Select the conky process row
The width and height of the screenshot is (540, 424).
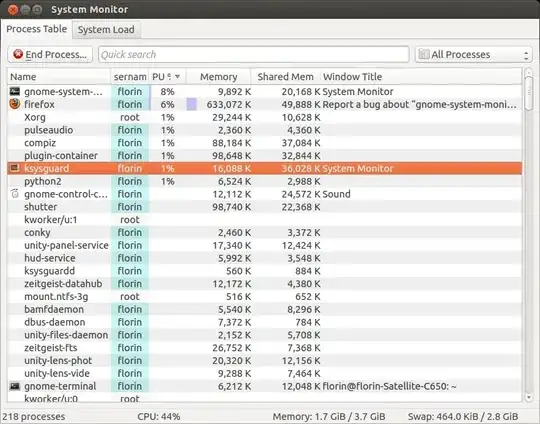point(264,232)
